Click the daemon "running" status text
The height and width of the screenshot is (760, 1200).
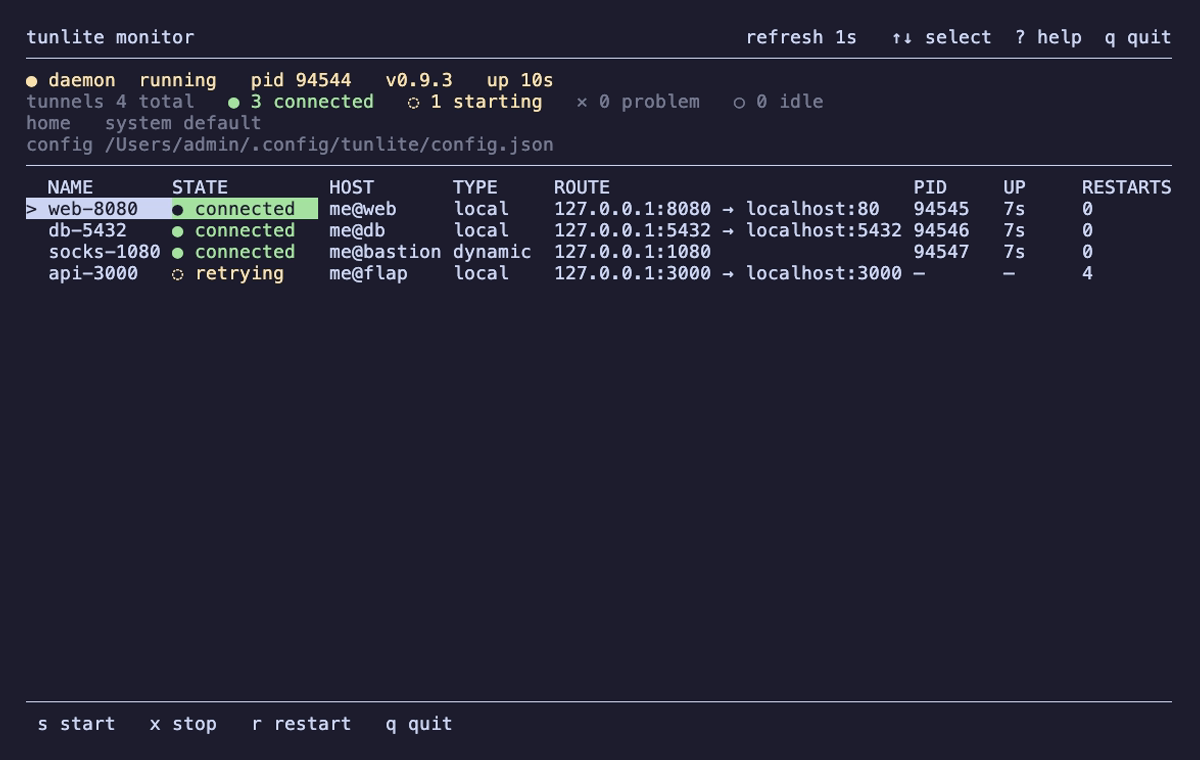point(177,81)
